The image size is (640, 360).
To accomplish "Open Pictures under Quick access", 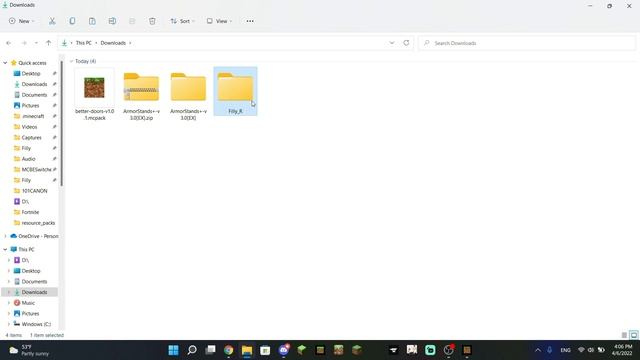I will [30, 105].
